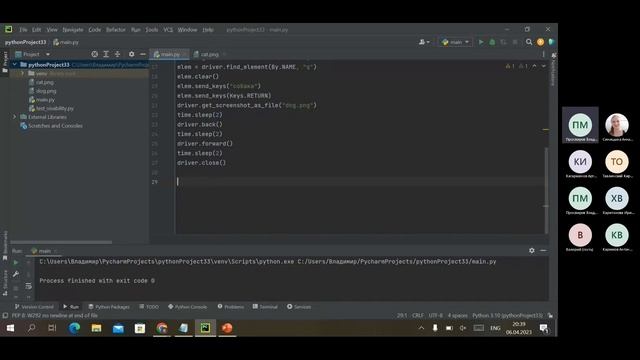
Task: Open the File menu
Action: pyautogui.click(x=23, y=30)
